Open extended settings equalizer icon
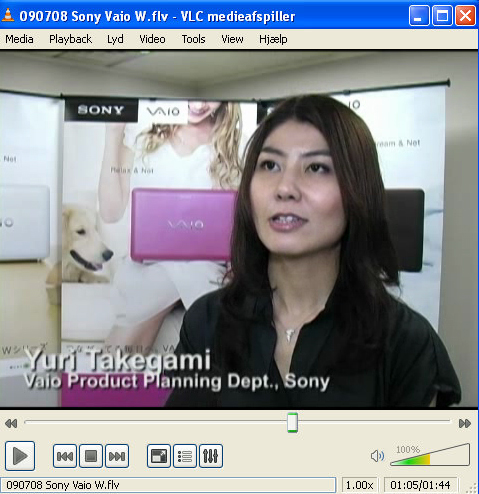Viewport: 479px width, 494px height. (211, 456)
